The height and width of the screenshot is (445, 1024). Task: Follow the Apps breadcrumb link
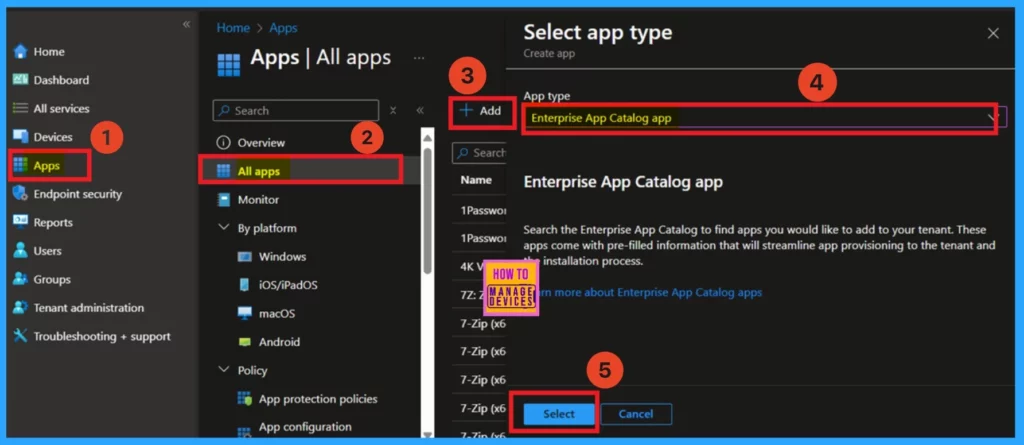point(283,28)
